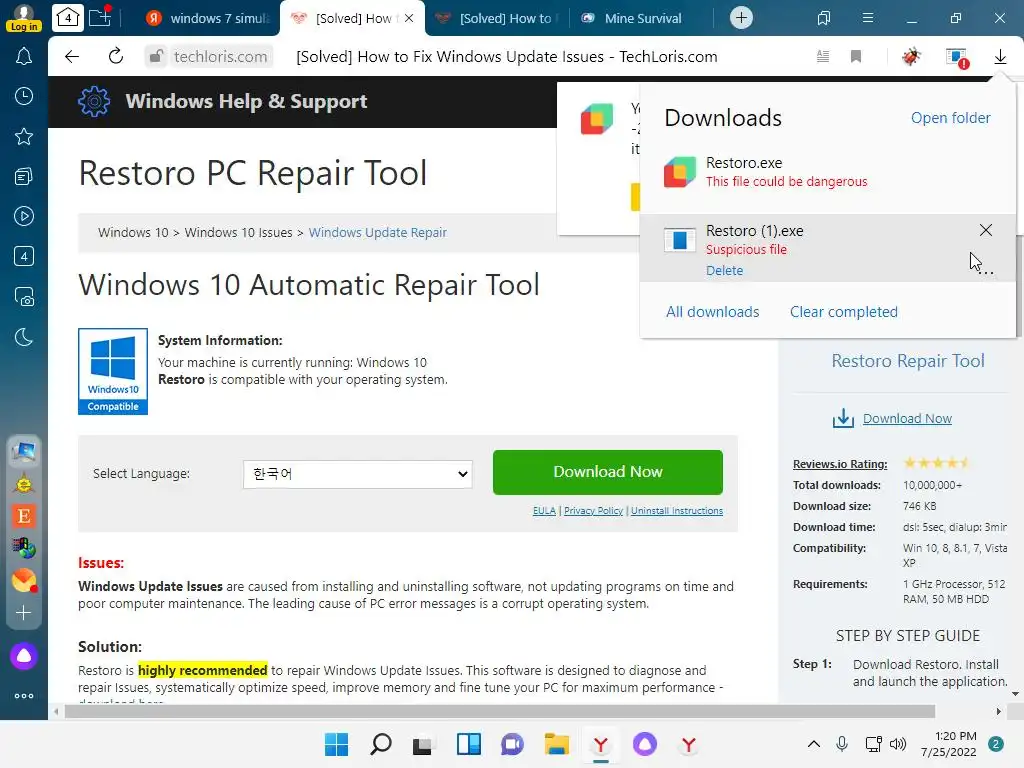Open Uninstall Instructions link
This screenshot has height=768, width=1024.
pos(677,511)
